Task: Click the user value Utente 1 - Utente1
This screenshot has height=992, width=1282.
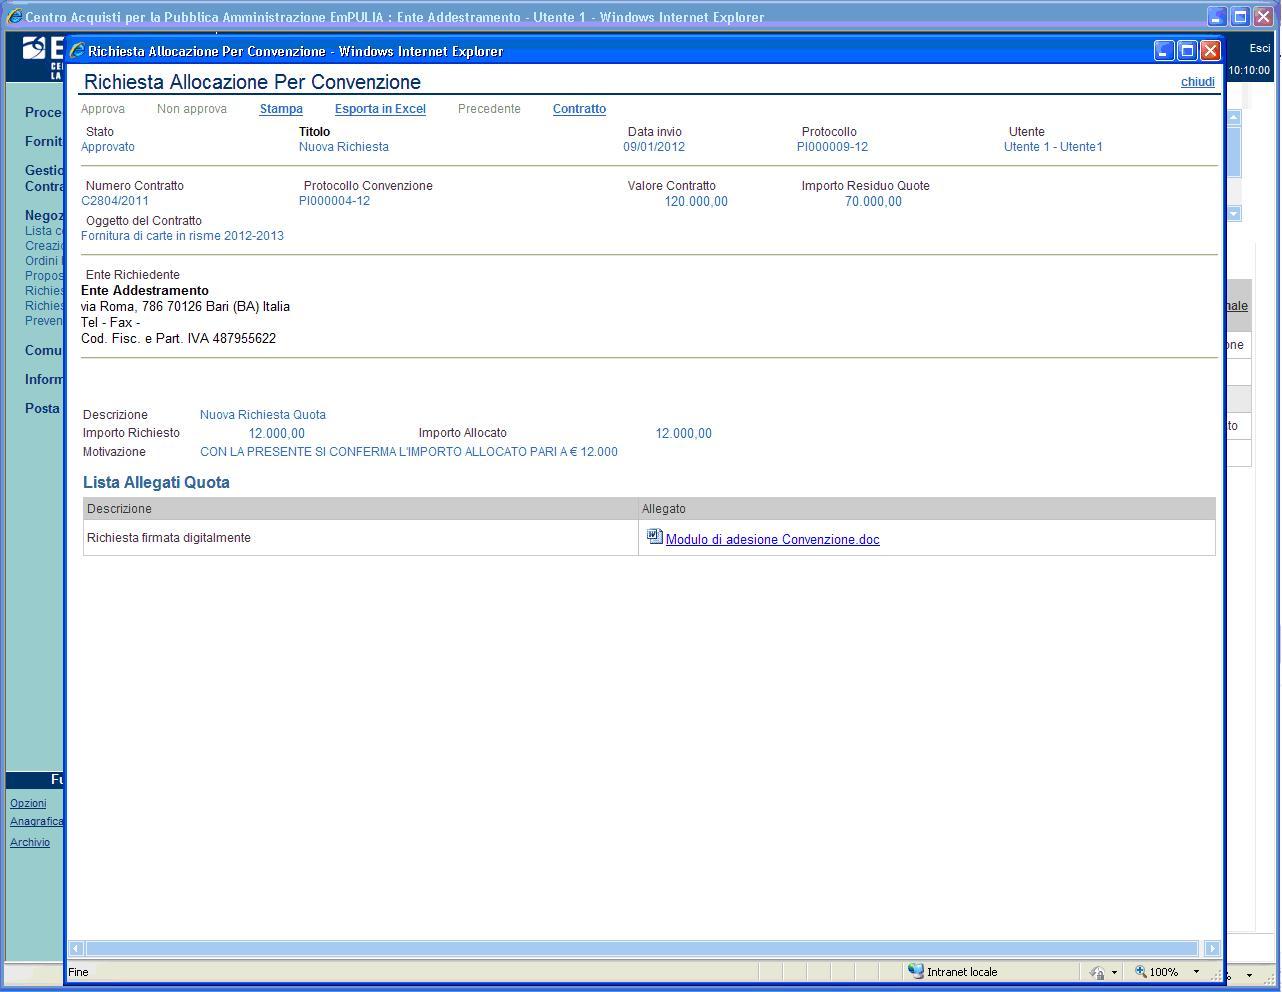Action: (x=1053, y=147)
